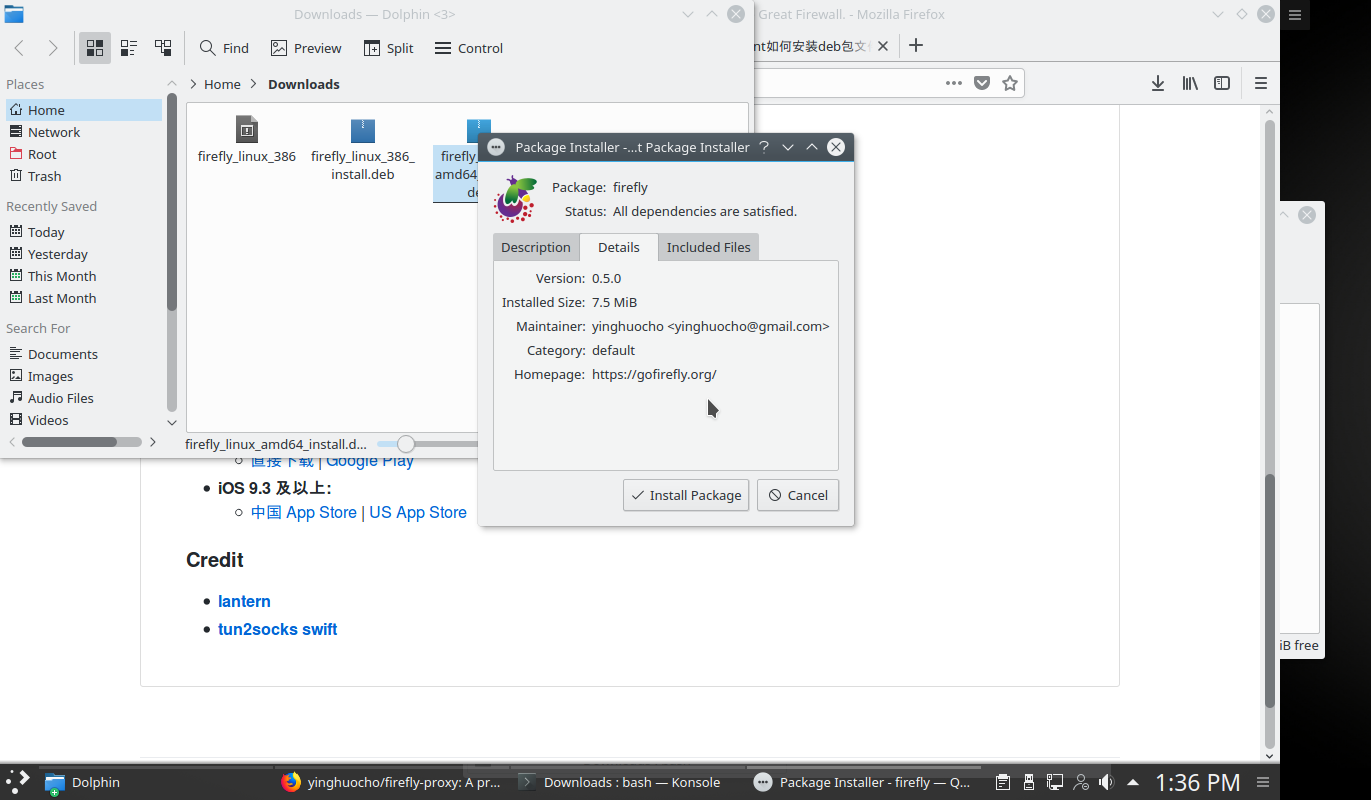Open the US App Store link
Image resolution: width=1371 pixels, height=800 pixels.
point(417,512)
